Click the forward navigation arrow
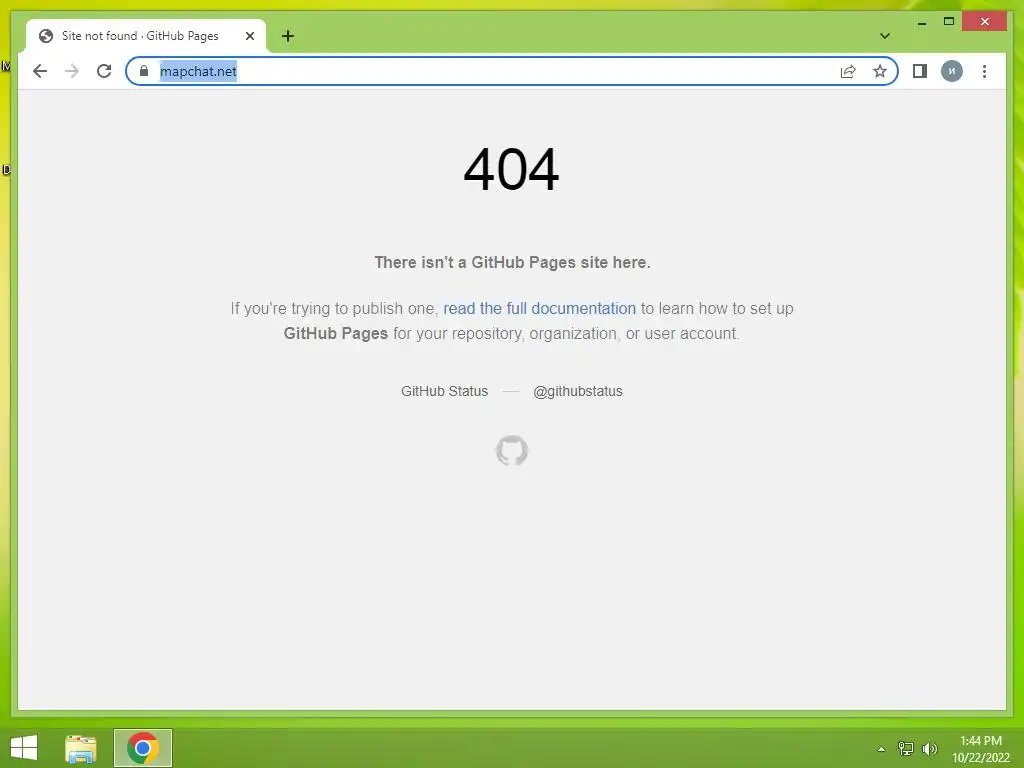The width and height of the screenshot is (1024, 768). click(72, 71)
